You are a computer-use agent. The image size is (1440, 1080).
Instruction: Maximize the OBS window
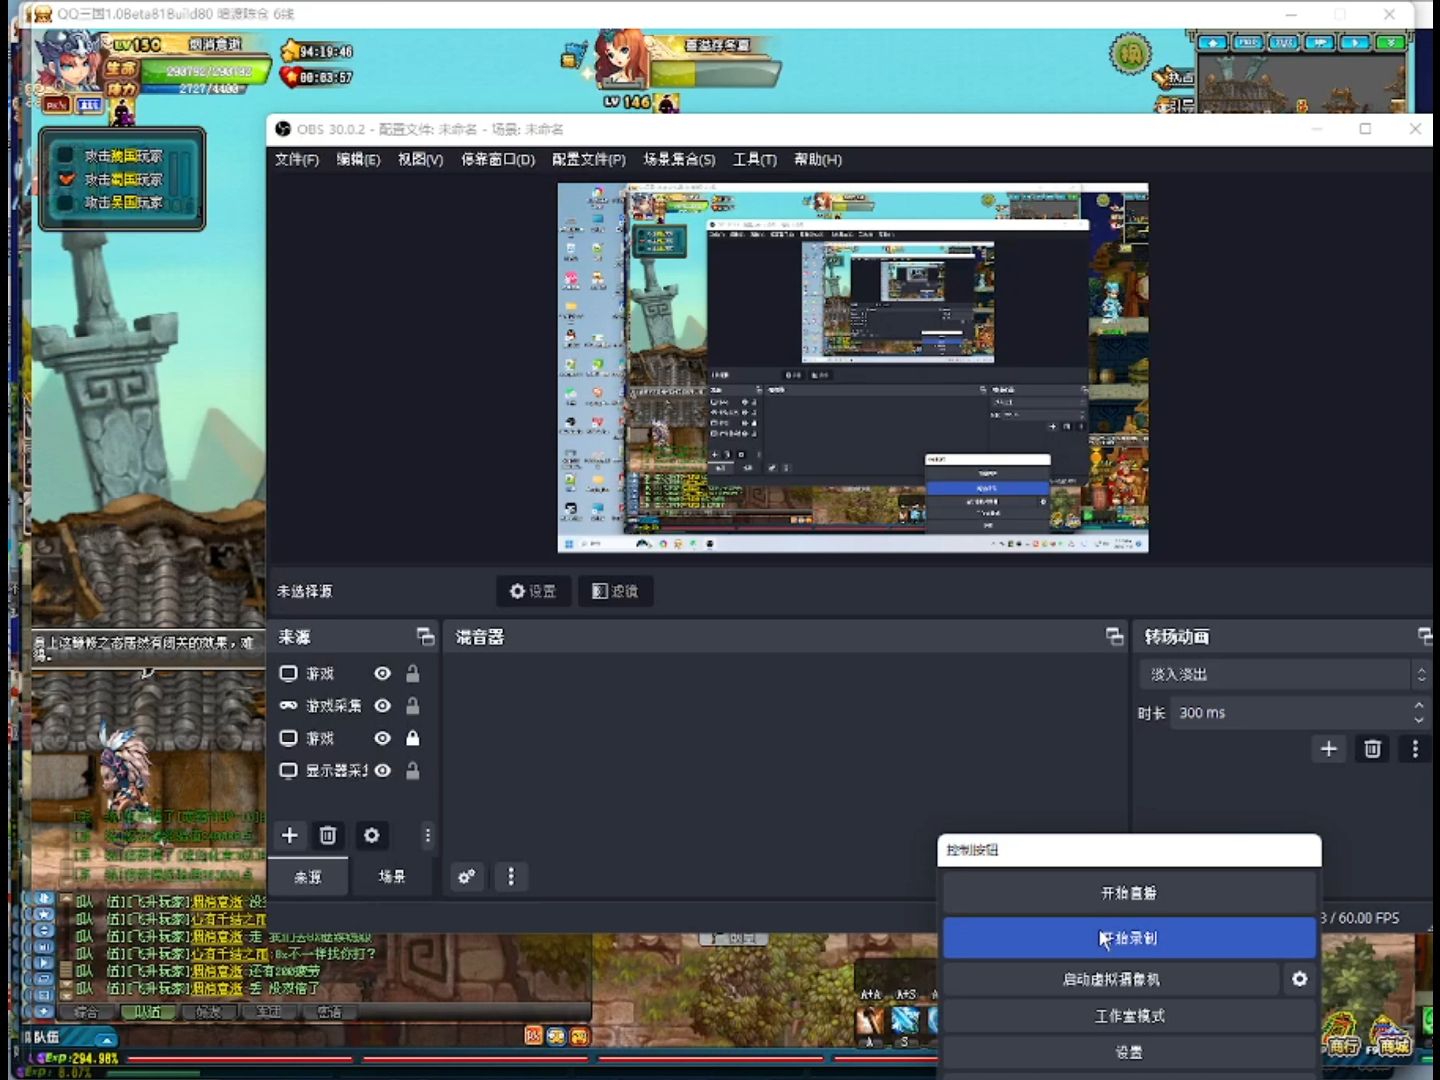point(1365,129)
